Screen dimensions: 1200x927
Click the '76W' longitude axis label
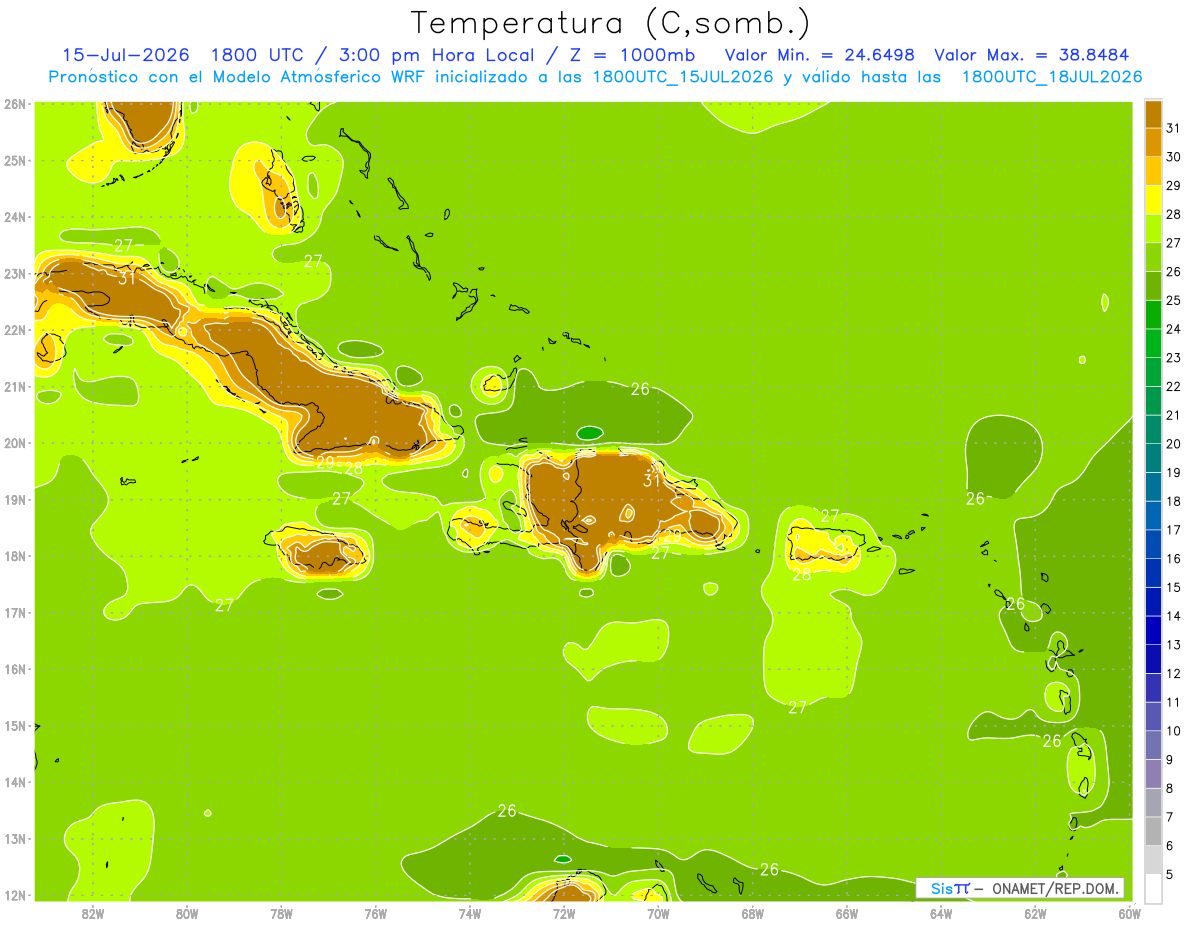376,913
